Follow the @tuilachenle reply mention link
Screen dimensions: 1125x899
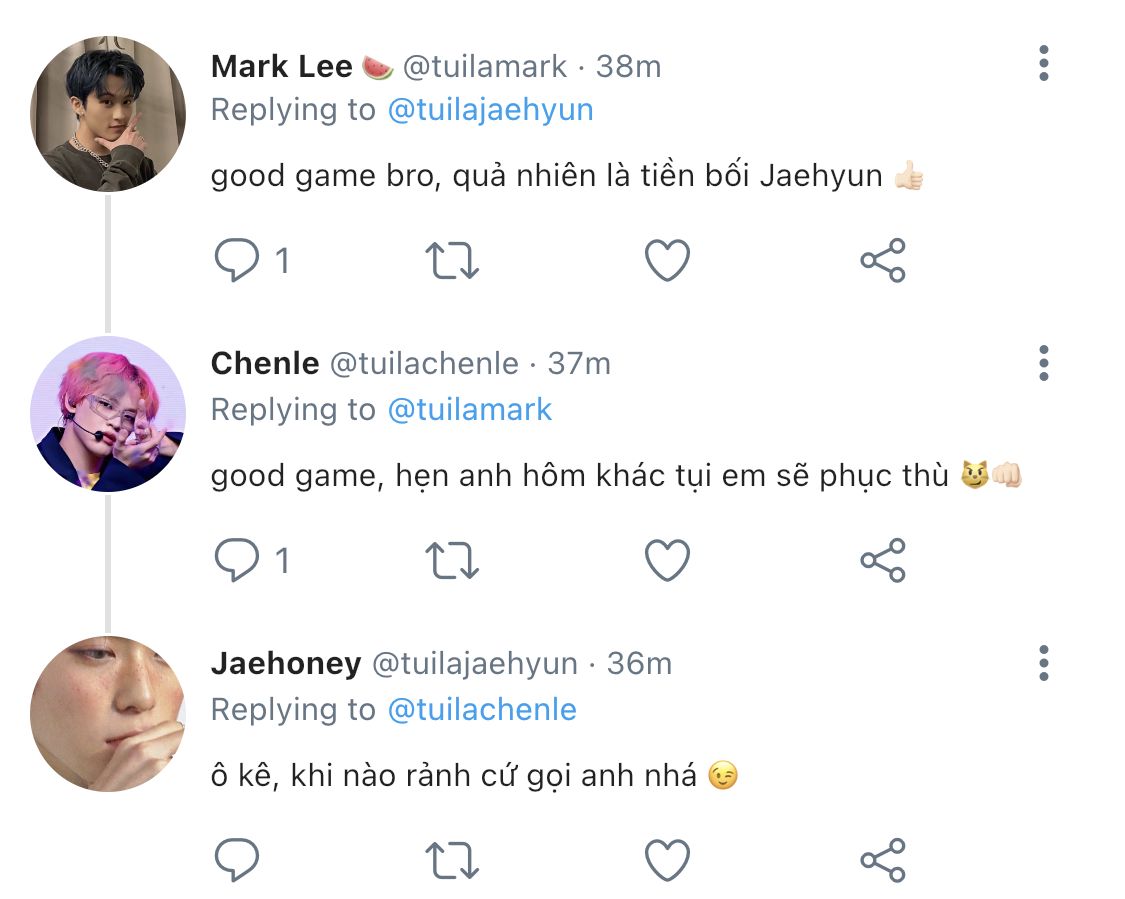tap(482, 710)
